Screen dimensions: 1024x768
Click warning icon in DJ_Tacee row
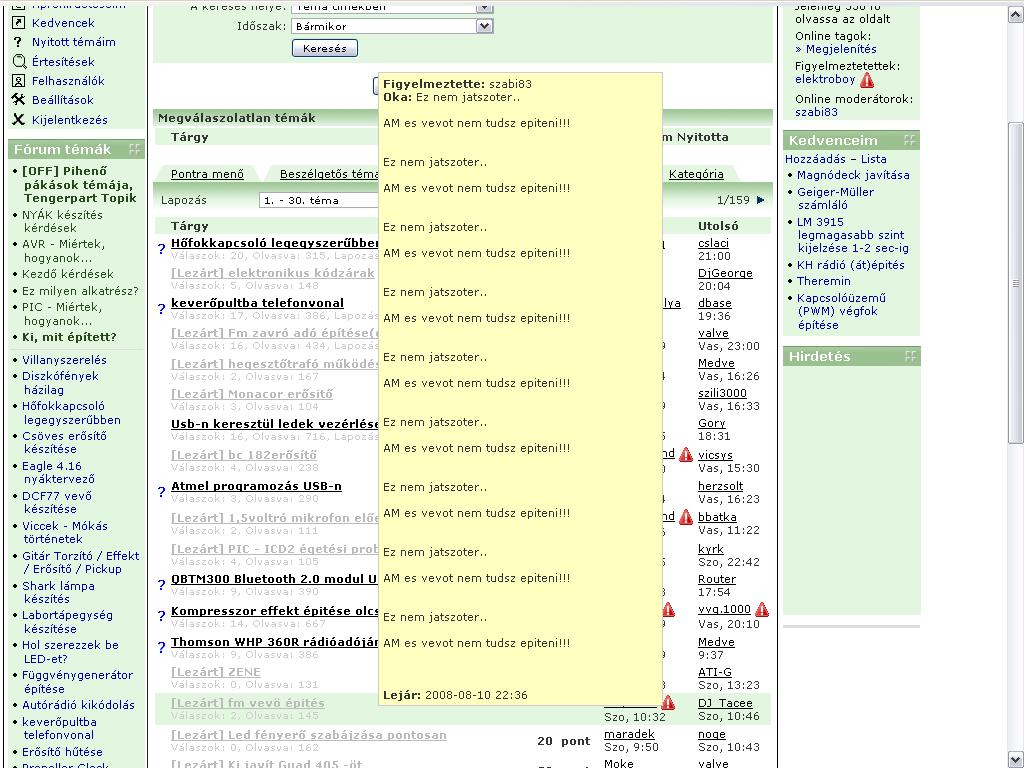[668, 703]
